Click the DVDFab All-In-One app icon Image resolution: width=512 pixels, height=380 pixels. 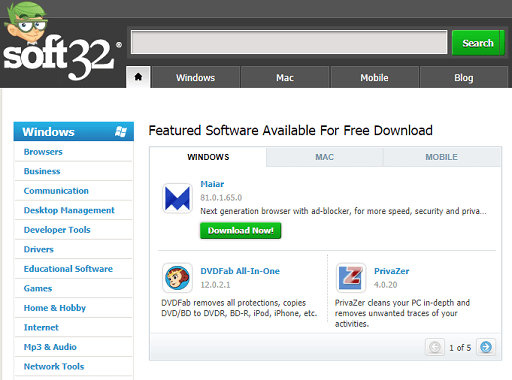177,278
